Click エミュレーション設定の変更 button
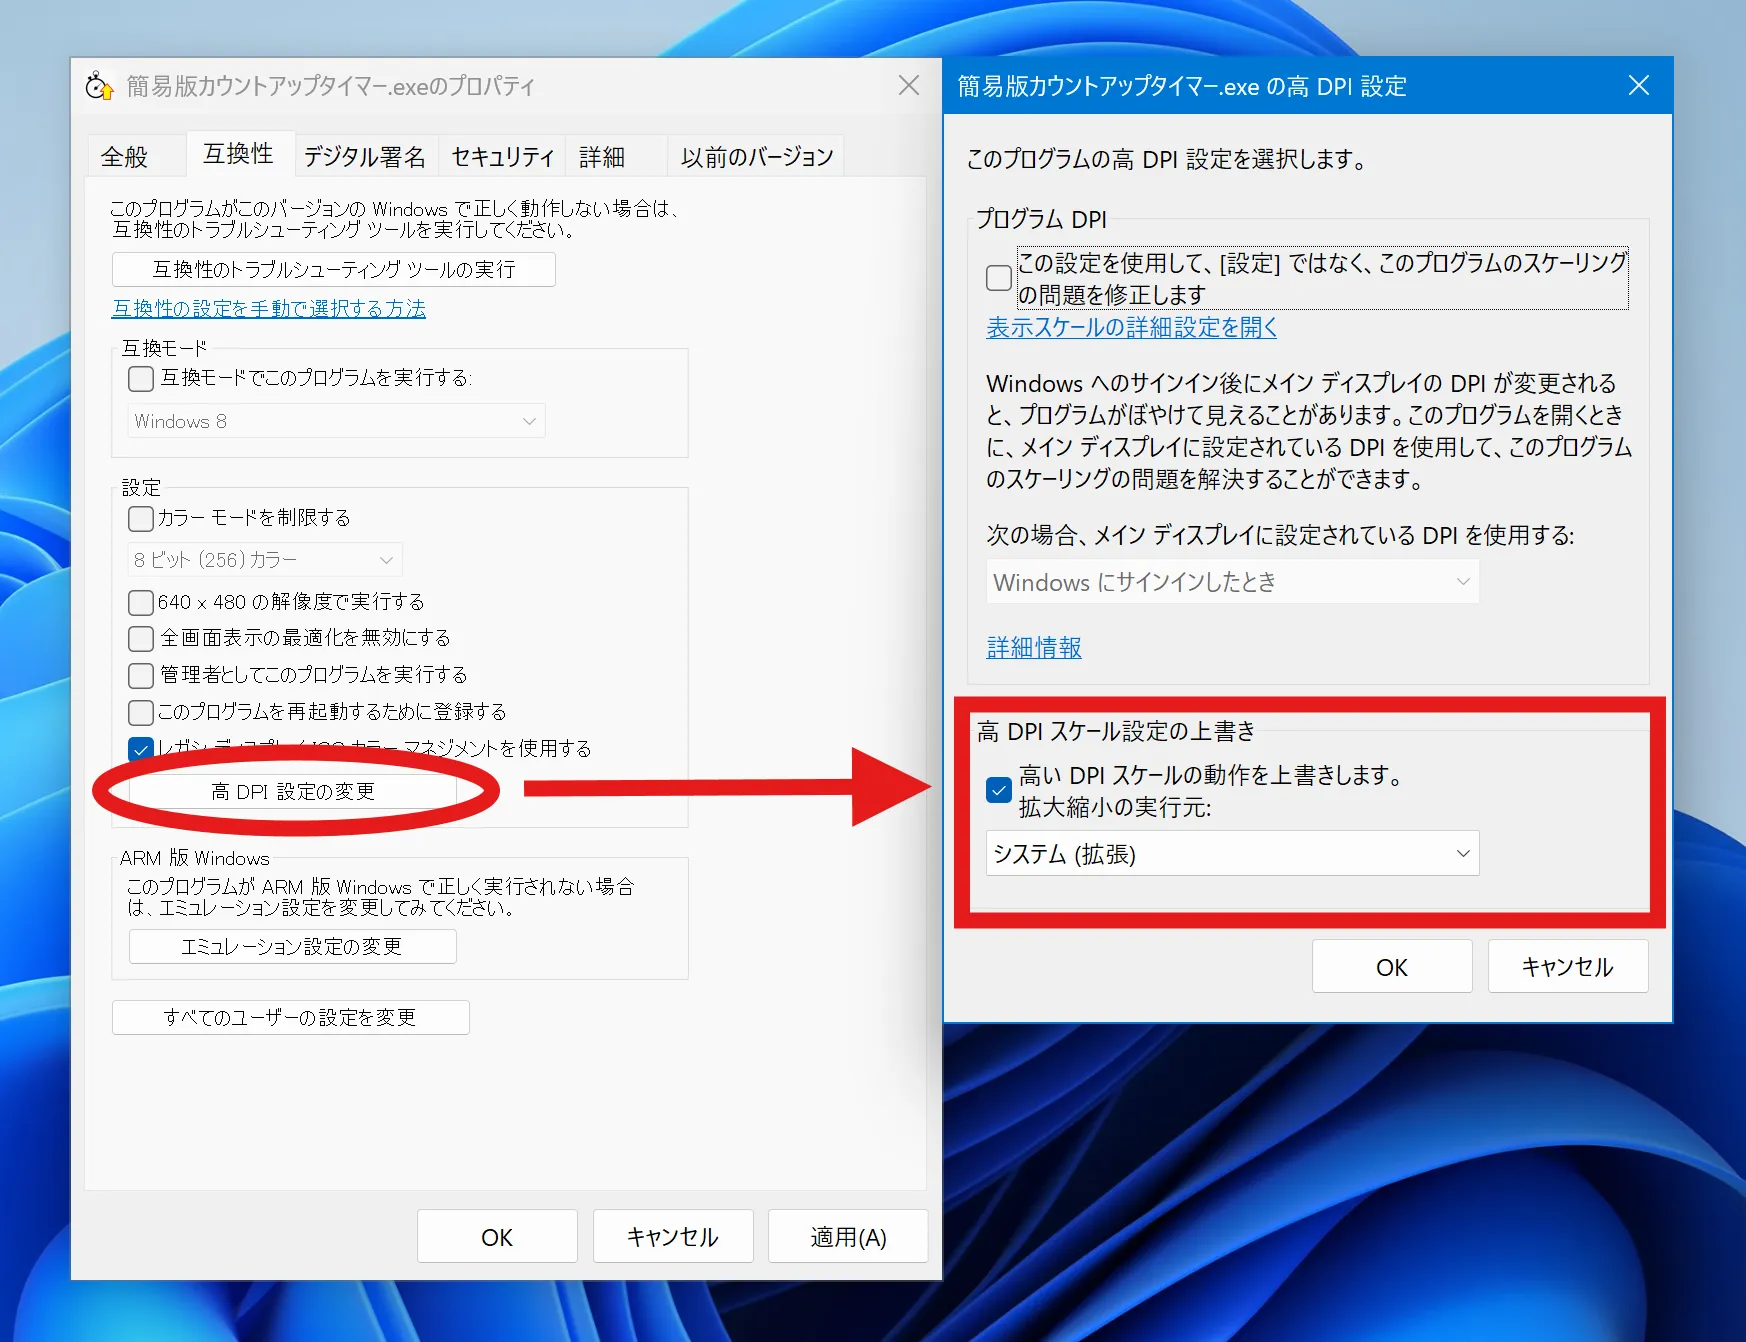1746x1342 pixels. click(x=292, y=946)
